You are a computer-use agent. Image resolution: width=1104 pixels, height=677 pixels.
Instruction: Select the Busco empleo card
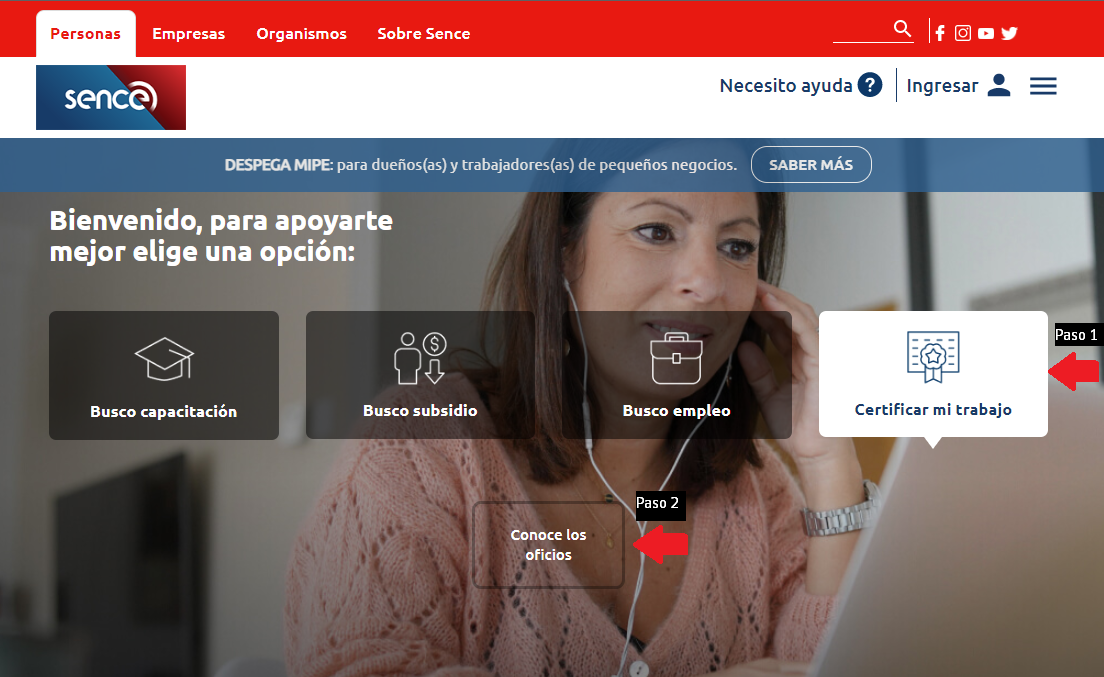click(677, 375)
